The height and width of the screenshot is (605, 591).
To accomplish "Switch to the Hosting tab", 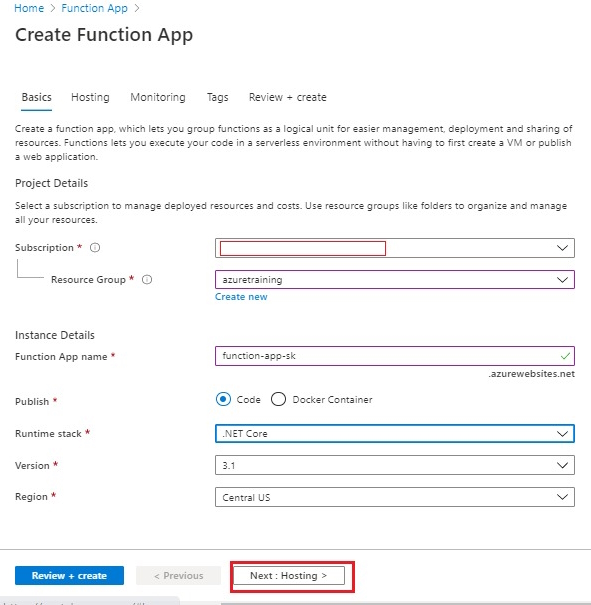I will coord(90,97).
